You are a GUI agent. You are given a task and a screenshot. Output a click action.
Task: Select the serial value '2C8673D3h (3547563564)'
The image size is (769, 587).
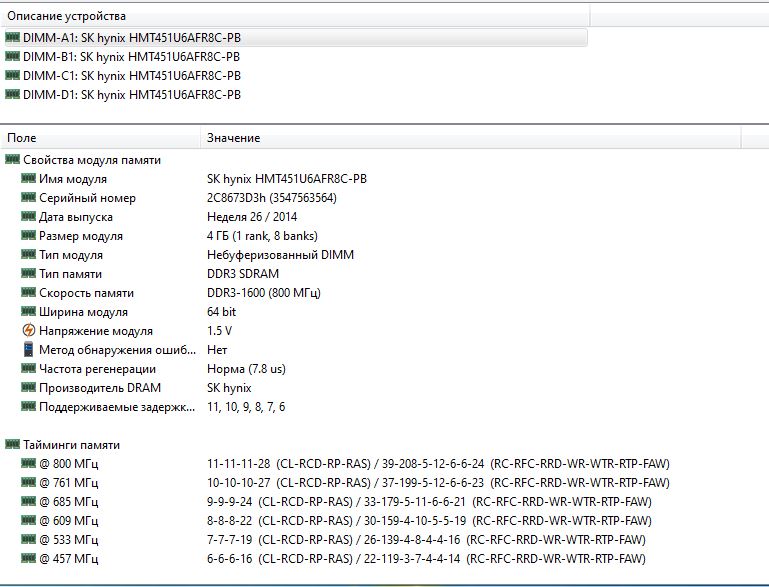pos(272,198)
